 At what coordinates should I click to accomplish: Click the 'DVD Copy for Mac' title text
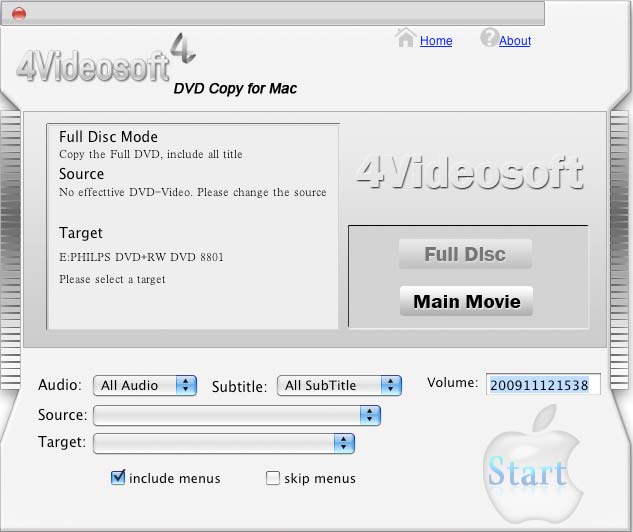tap(235, 88)
